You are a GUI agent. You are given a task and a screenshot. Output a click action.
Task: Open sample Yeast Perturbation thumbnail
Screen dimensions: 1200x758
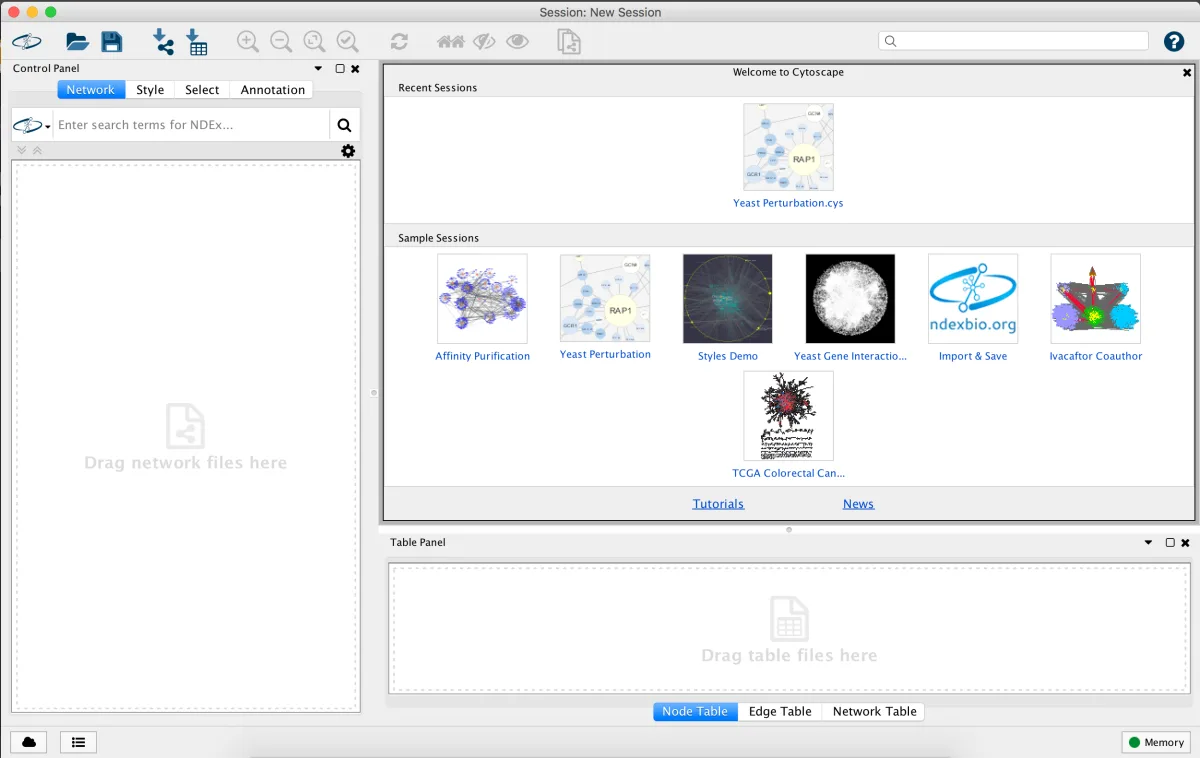(605, 298)
